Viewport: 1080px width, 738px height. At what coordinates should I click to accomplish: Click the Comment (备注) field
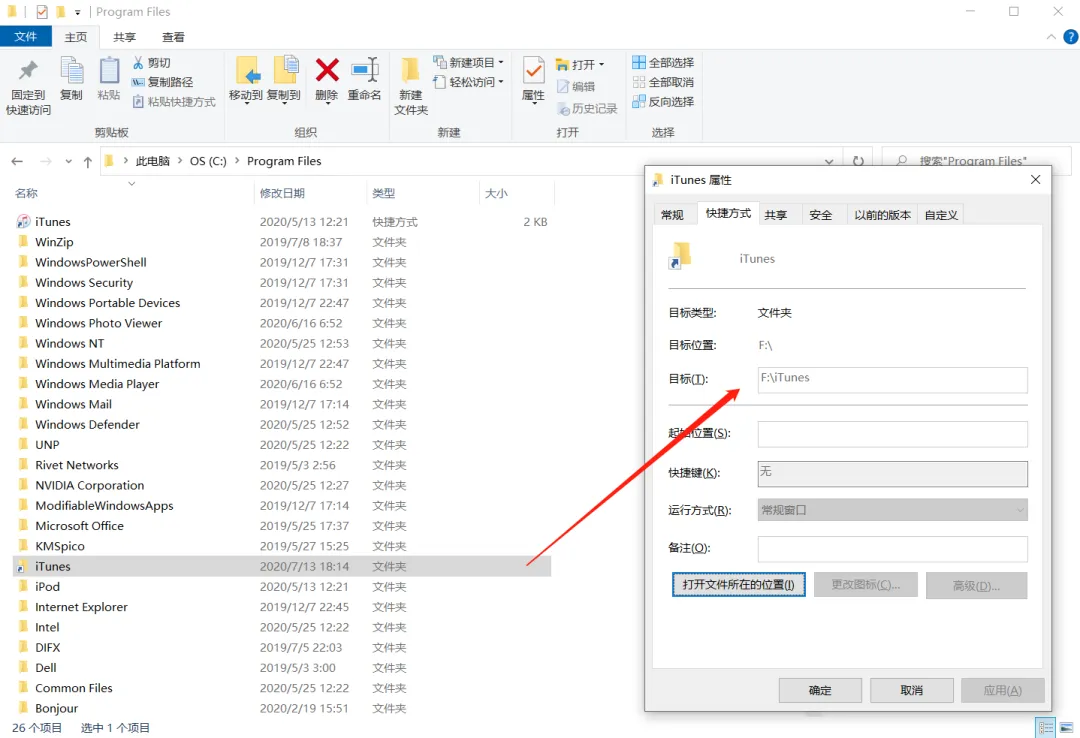click(893, 549)
